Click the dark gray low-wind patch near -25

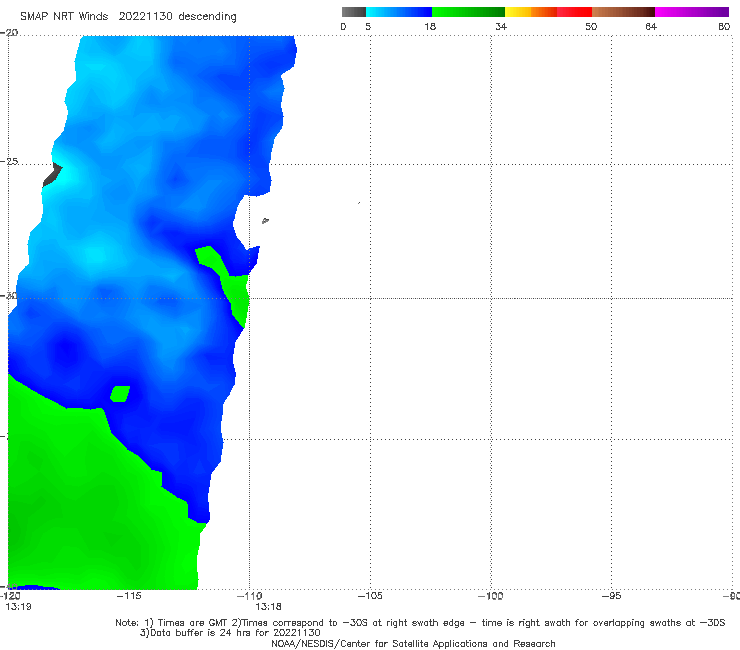coord(52,175)
